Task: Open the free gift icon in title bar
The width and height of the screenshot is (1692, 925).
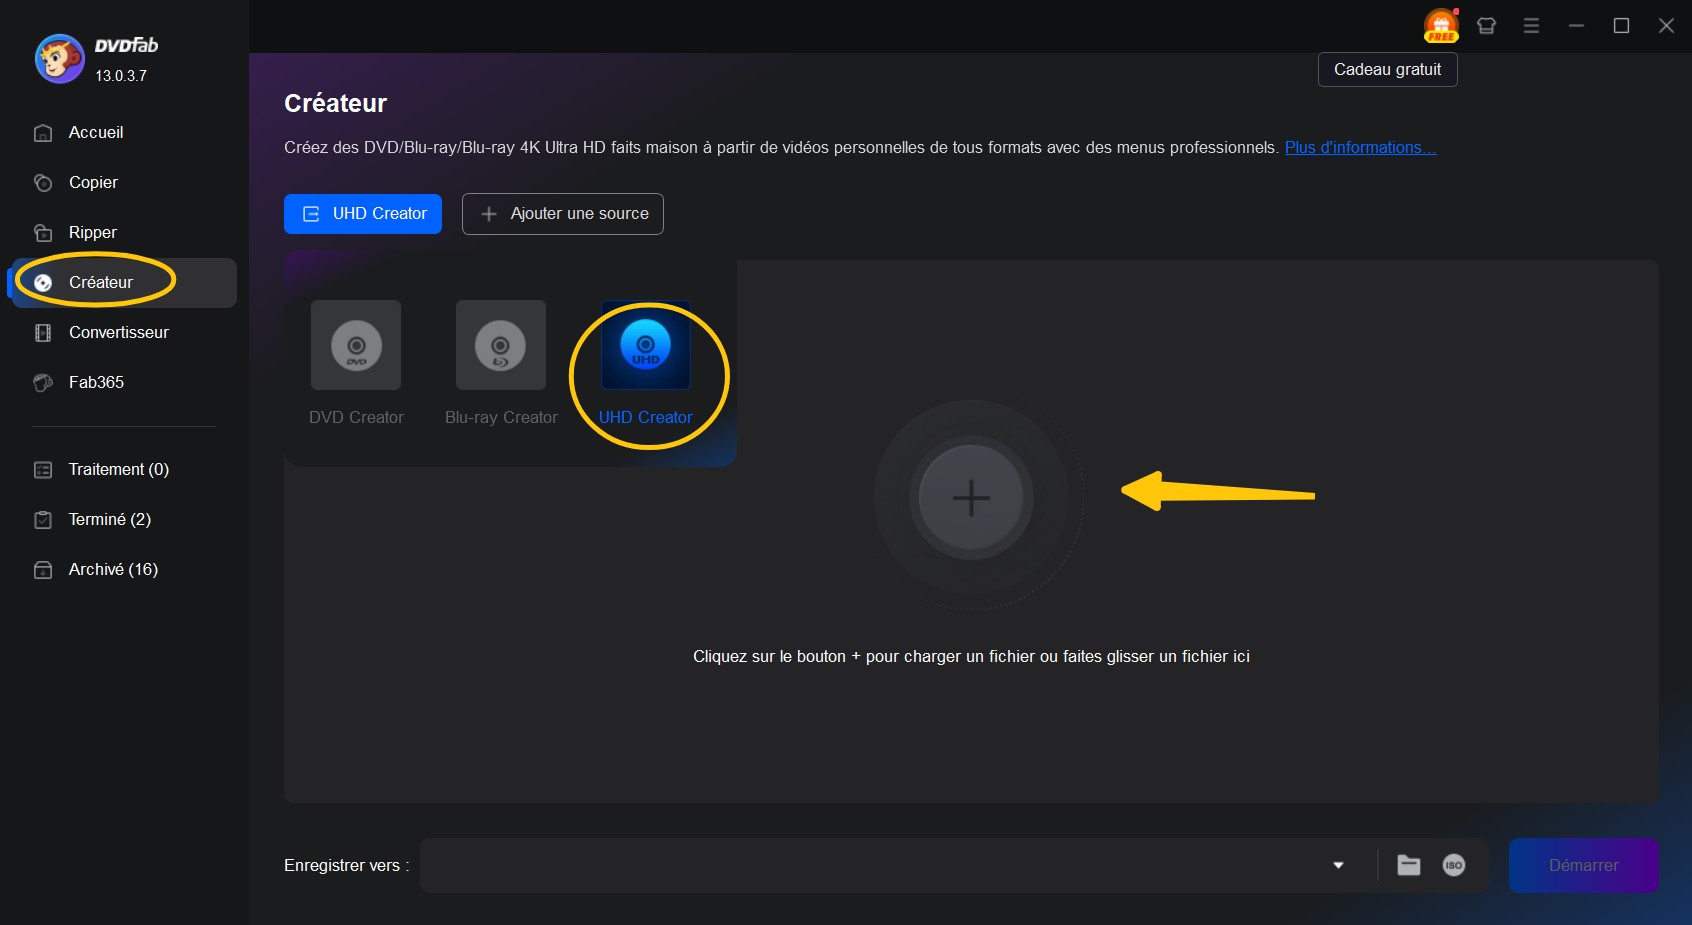Action: tap(1441, 25)
